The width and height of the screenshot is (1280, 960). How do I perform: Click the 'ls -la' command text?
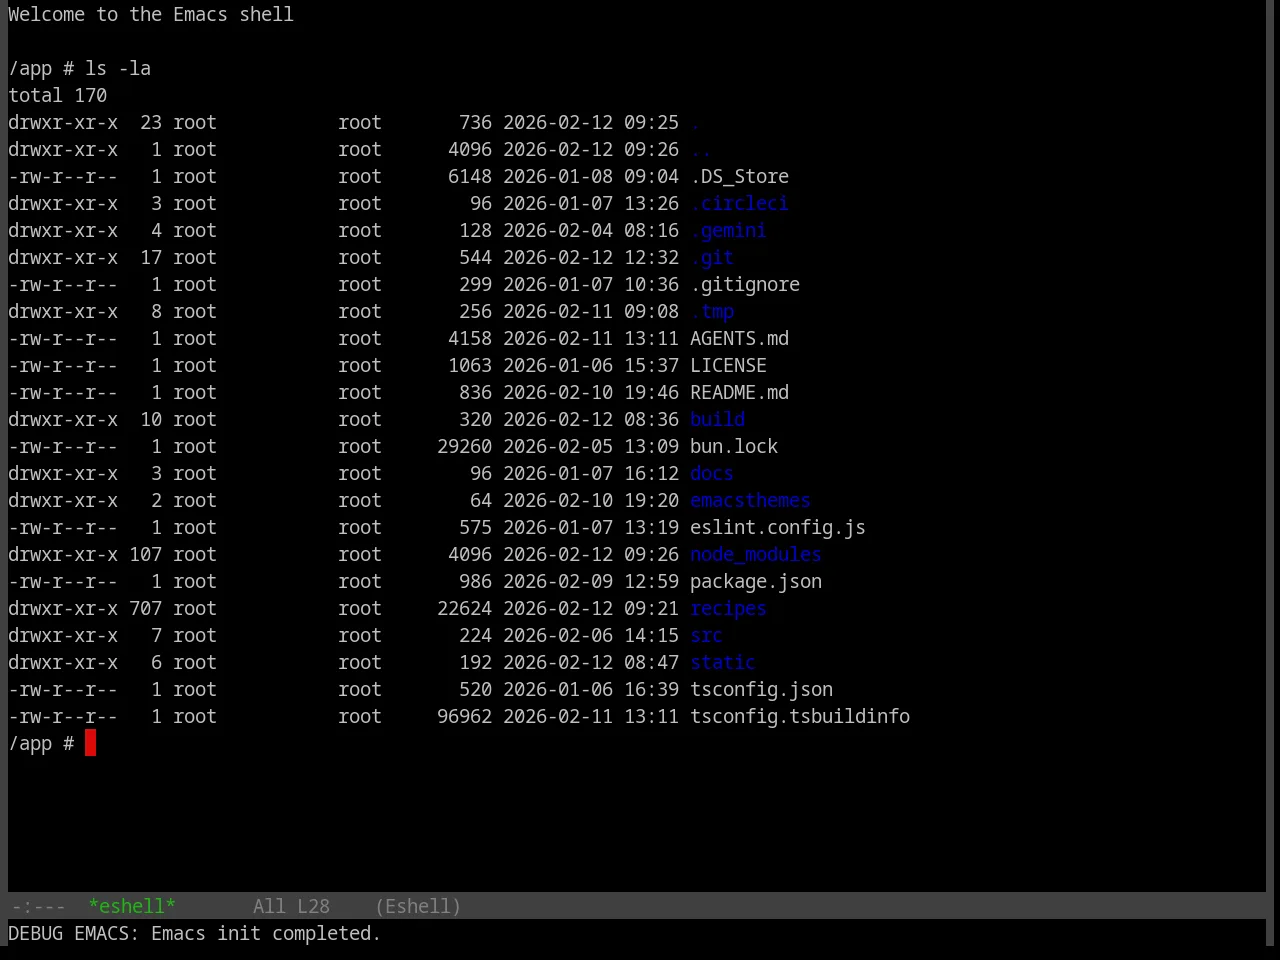tap(118, 69)
